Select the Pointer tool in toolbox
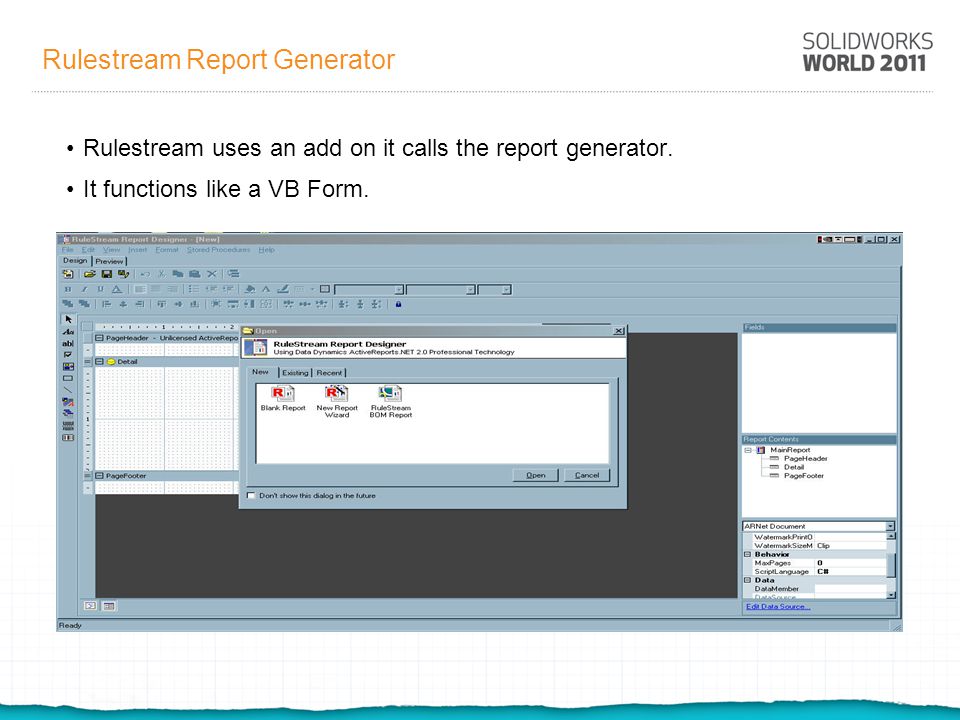960x720 pixels. [x=68, y=320]
